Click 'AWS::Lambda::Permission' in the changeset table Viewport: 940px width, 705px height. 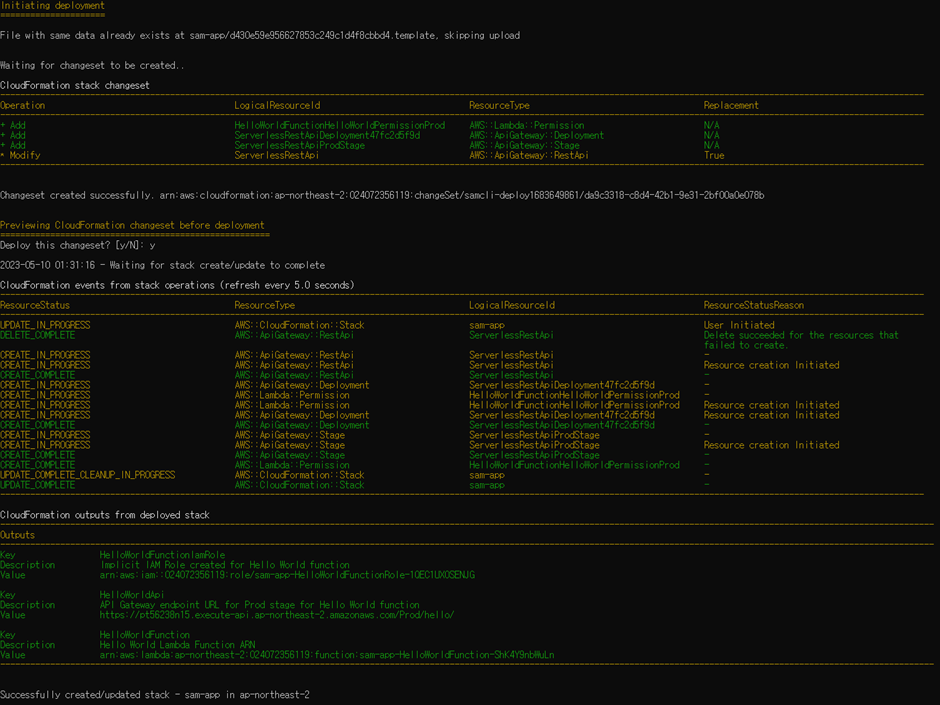(527, 125)
